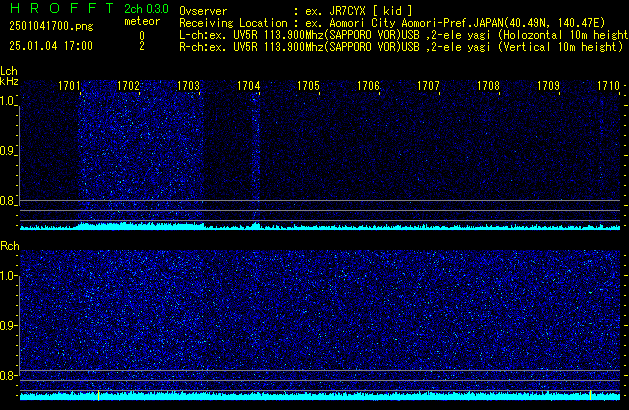629x410 pixels.
Task: Click the 2ch 0.3.0 version label
Action: 146,9
